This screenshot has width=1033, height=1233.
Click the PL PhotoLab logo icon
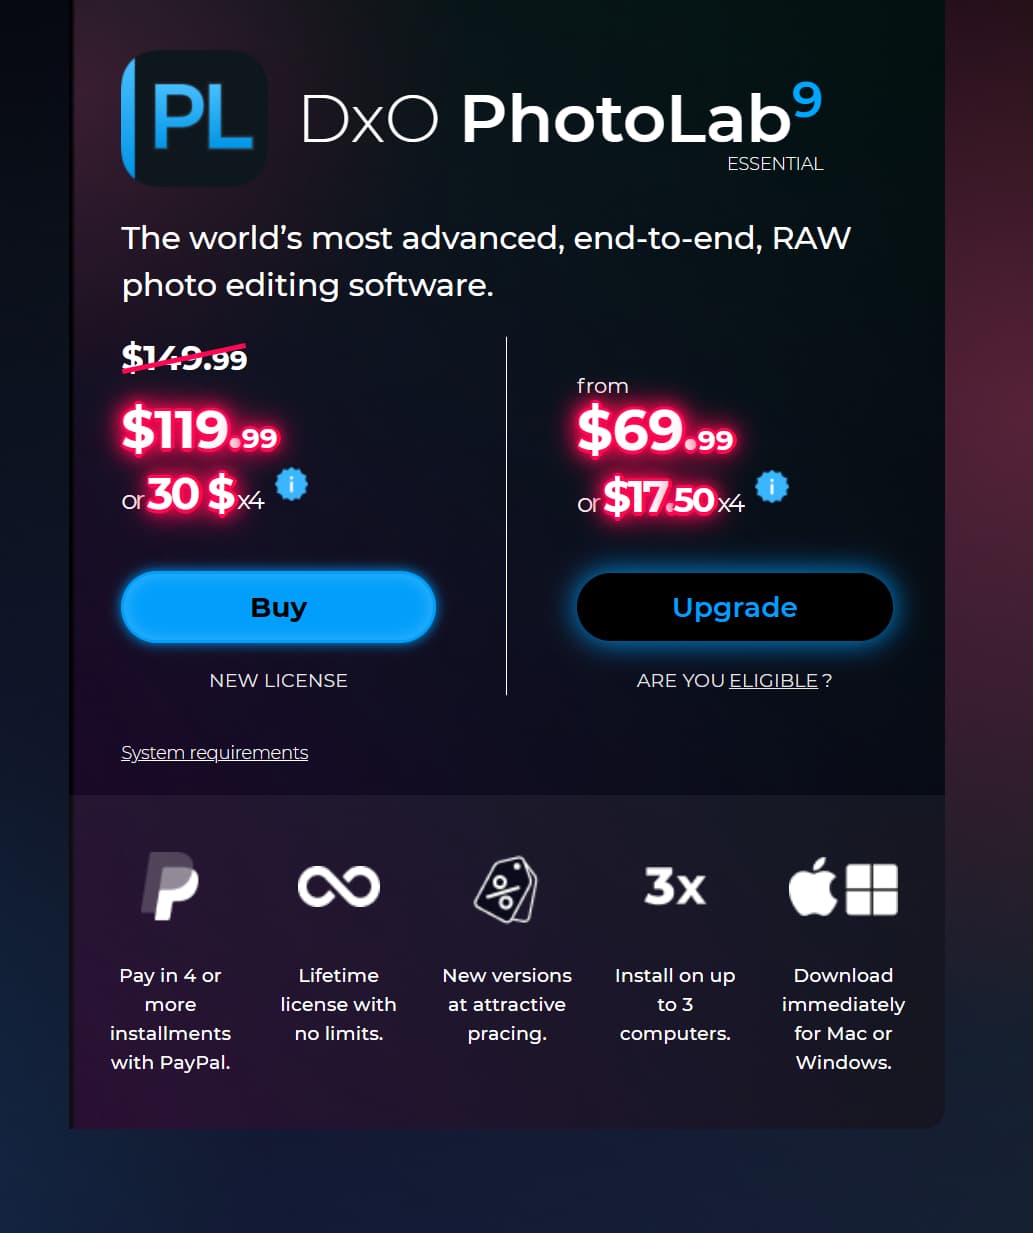tap(194, 118)
